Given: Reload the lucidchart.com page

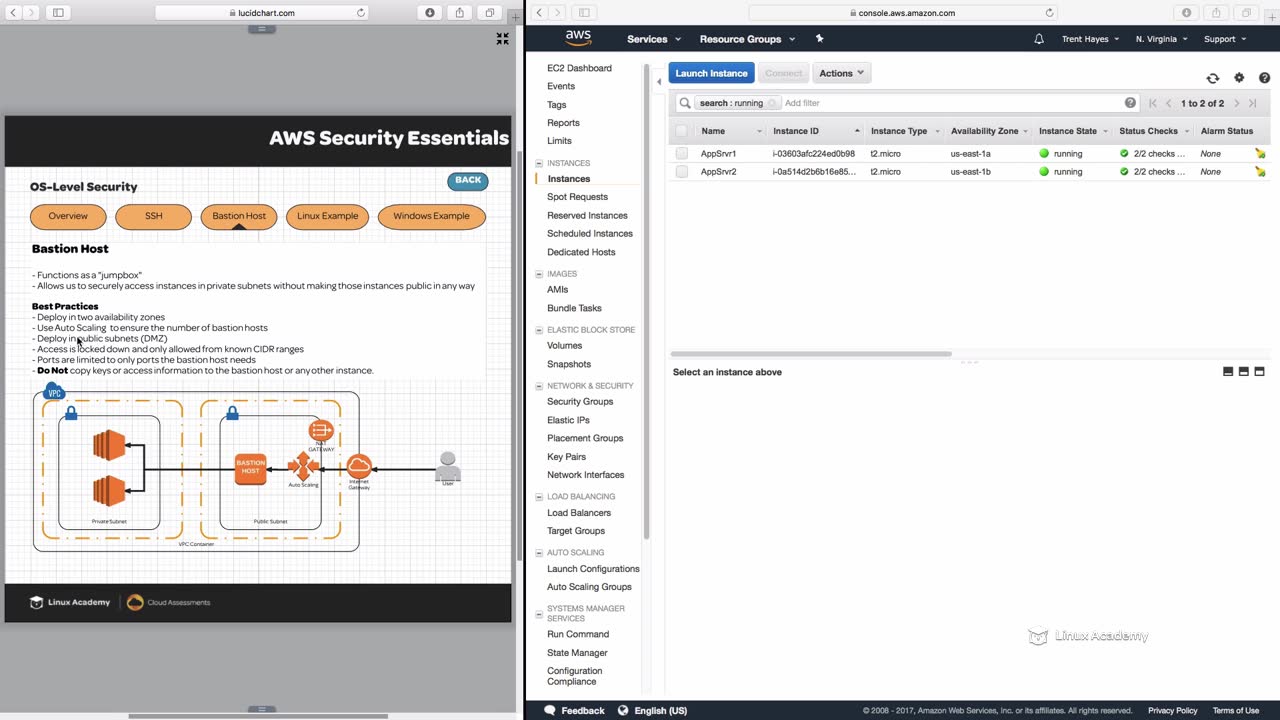Looking at the screenshot, I should (361, 13).
